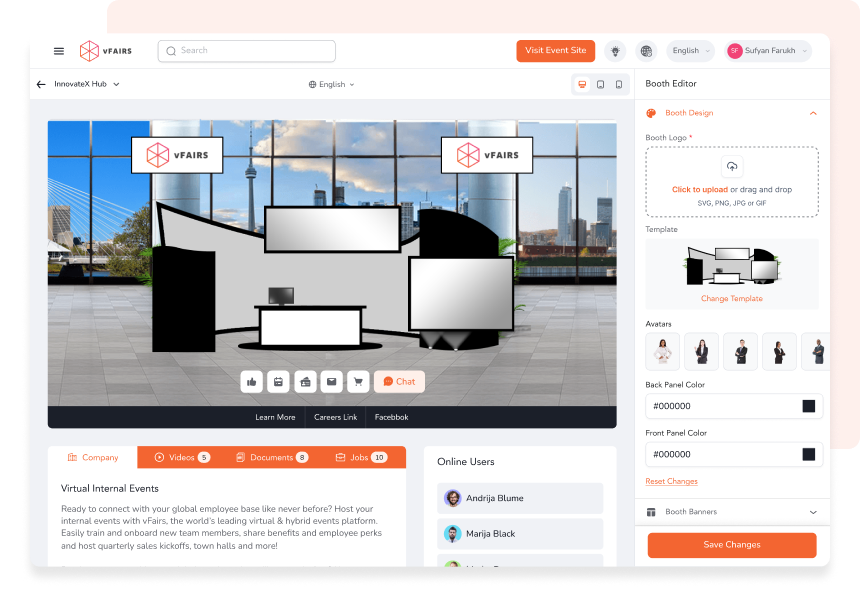Click the Reset Changes link
The image size is (860, 600).
click(x=671, y=482)
